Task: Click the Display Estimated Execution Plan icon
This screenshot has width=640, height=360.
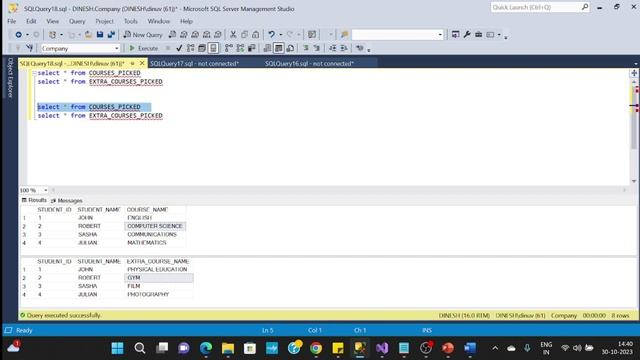Action: (x=191, y=48)
